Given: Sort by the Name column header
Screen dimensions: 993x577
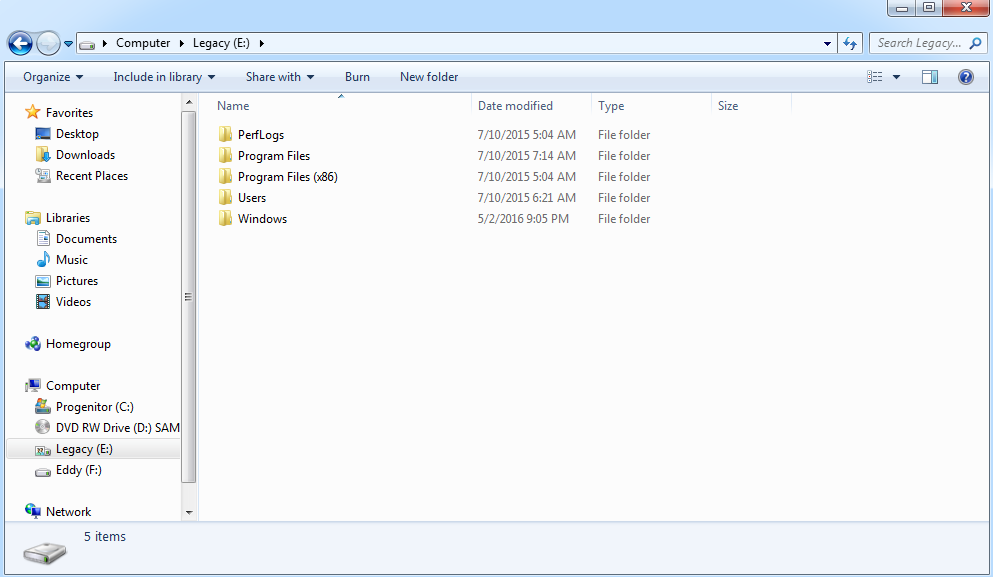Looking at the screenshot, I should point(341,106).
